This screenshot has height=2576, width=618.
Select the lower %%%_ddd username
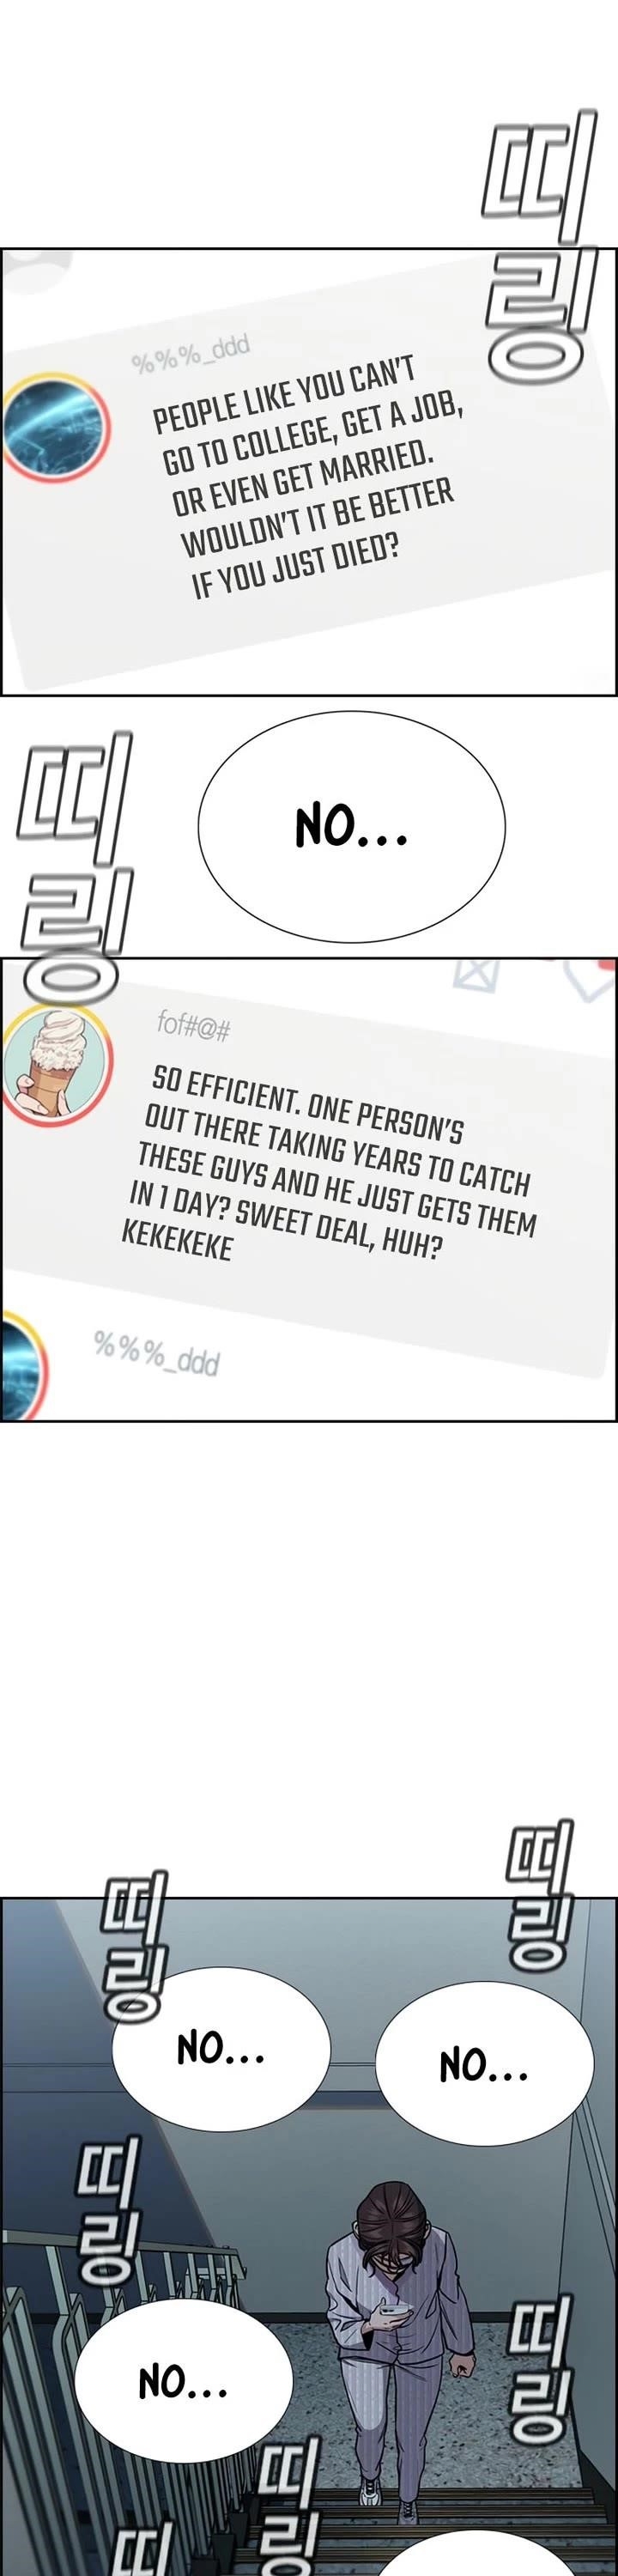tap(157, 1353)
